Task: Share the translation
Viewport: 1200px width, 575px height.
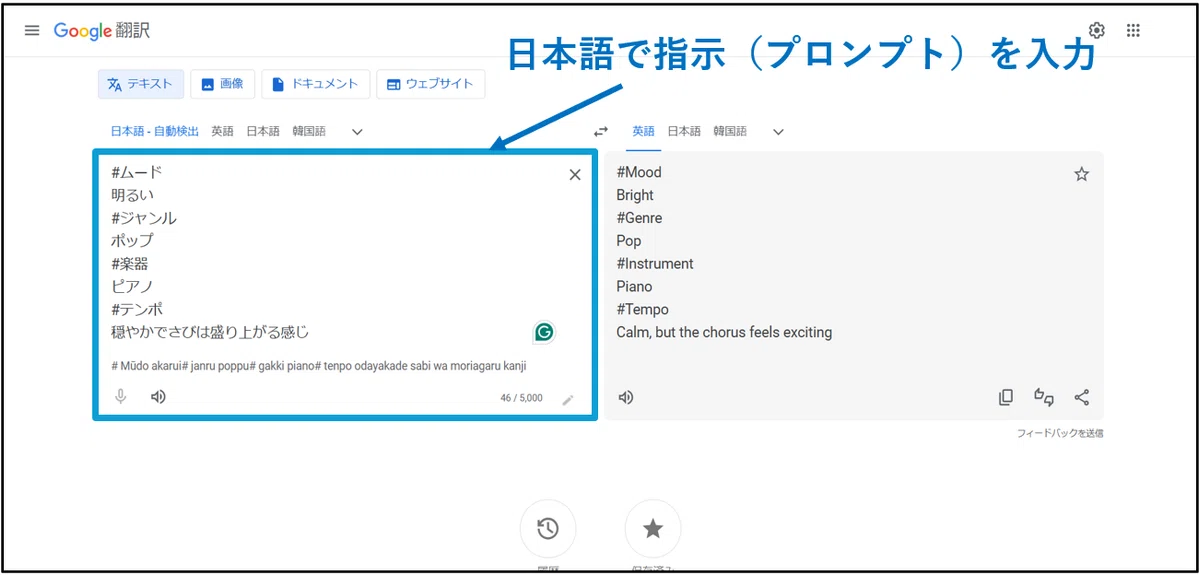Action: (x=1082, y=397)
